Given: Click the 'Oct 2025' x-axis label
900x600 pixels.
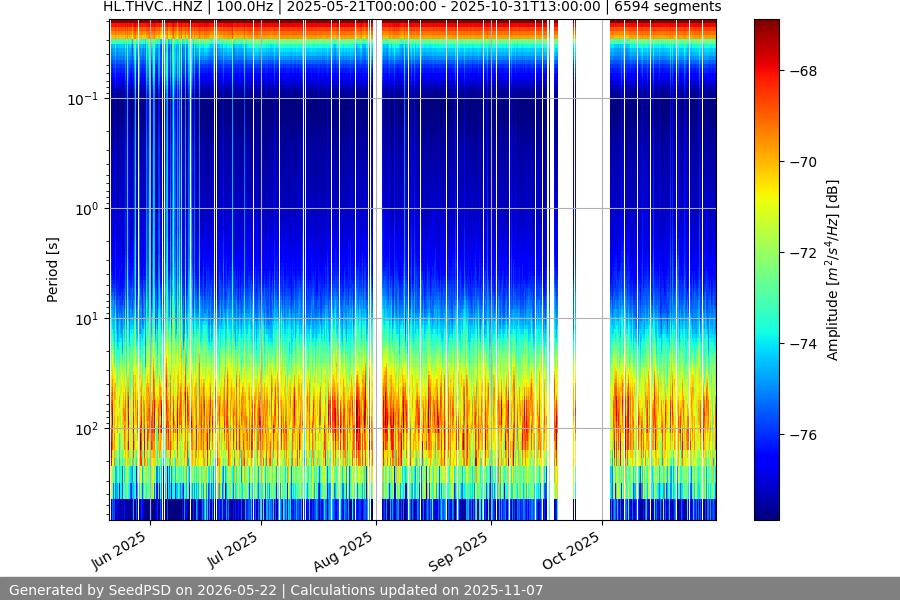Looking at the screenshot, I should (x=571, y=550).
